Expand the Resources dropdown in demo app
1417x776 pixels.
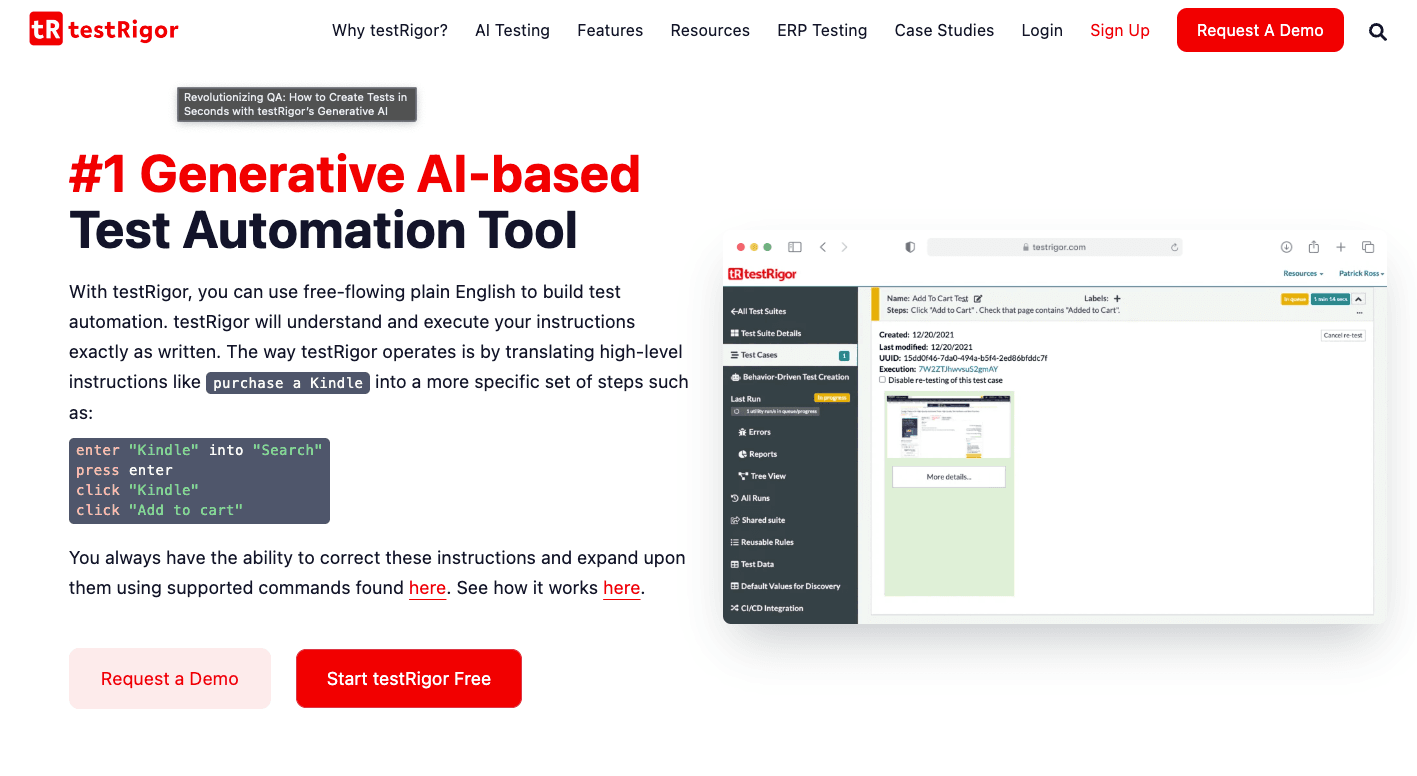pyautogui.click(x=1303, y=273)
